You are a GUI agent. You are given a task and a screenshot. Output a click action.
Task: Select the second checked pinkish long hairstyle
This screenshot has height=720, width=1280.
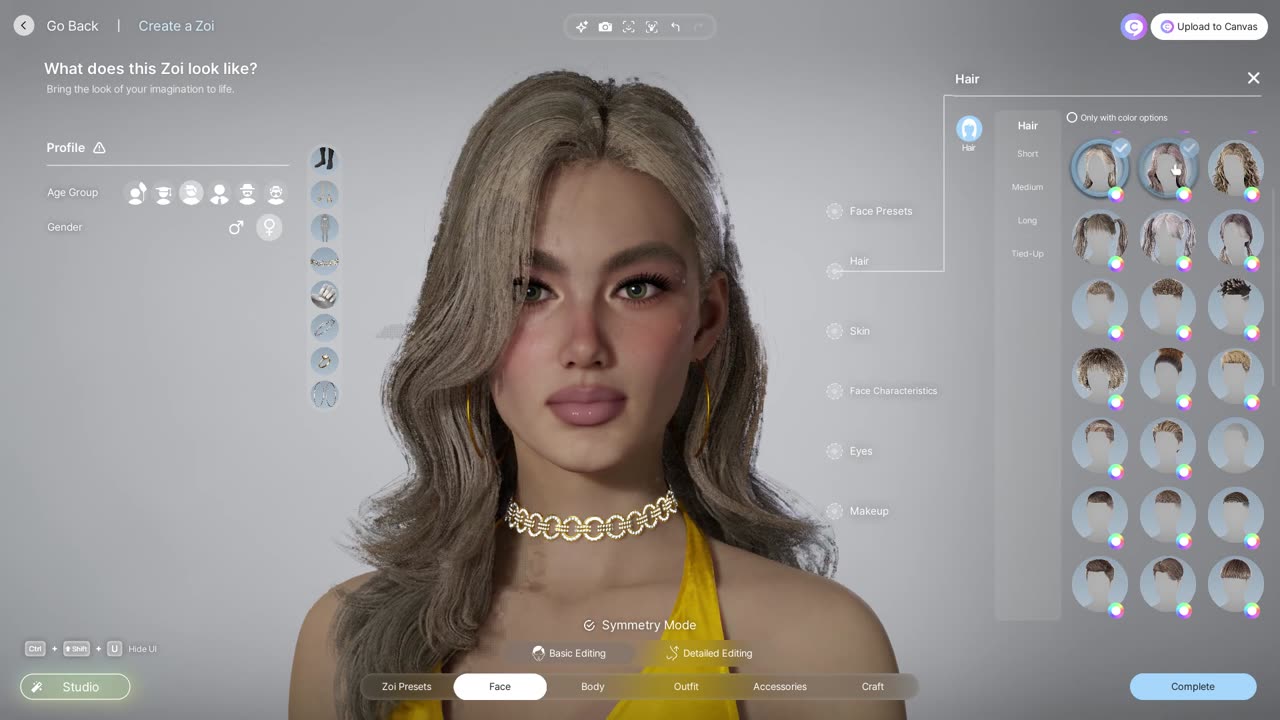click(1167, 167)
